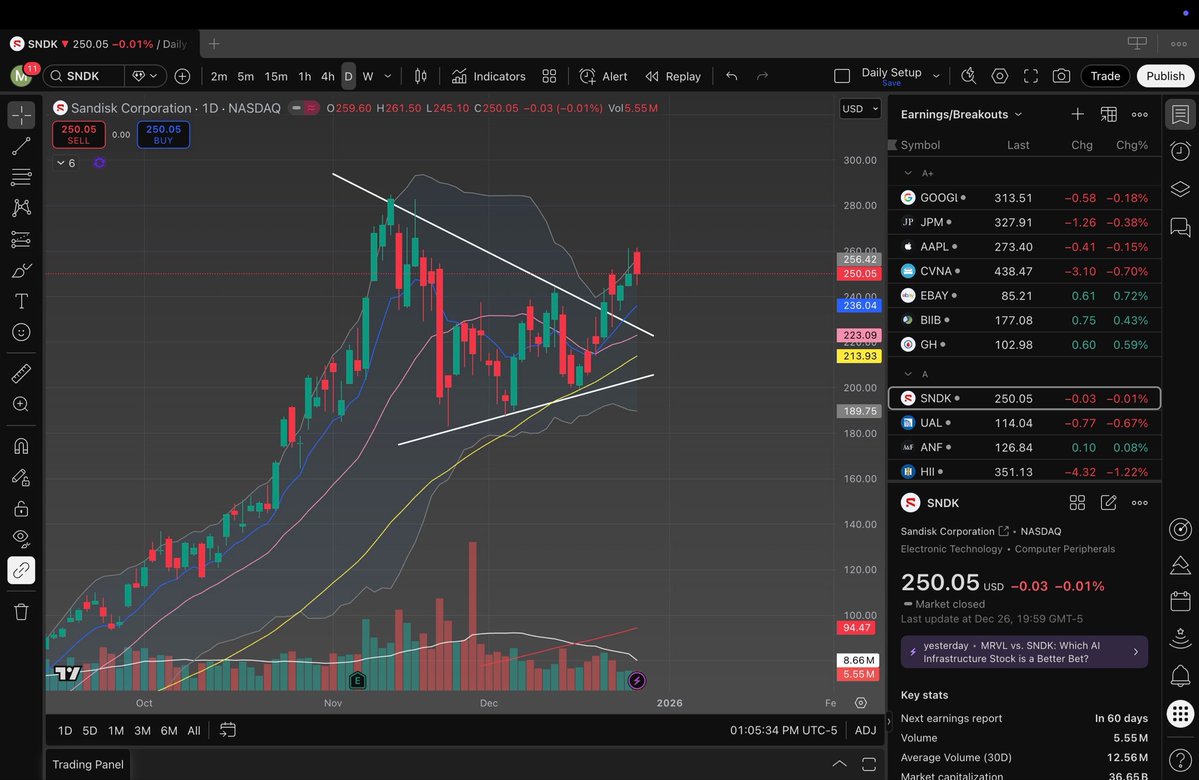Collapse the A watchlist section
Image resolution: width=1199 pixels, height=780 pixels.
pos(908,374)
